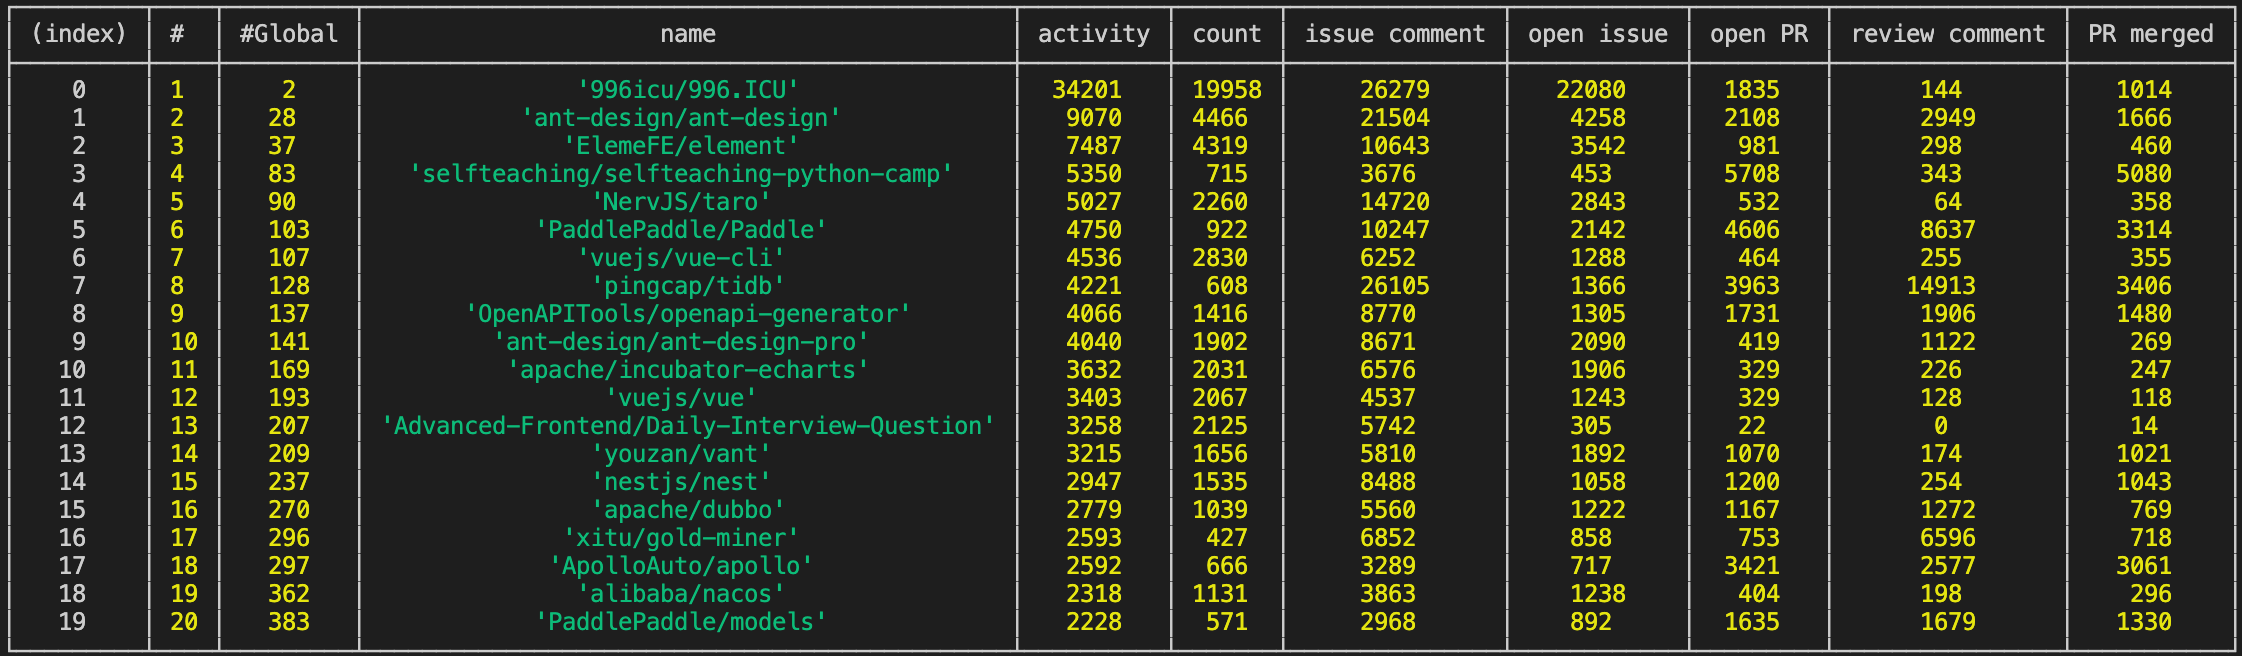Click 'Advanced-Frontend/Daily-Interview-Question' name
This screenshot has width=2242, height=656.
click(688, 426)
